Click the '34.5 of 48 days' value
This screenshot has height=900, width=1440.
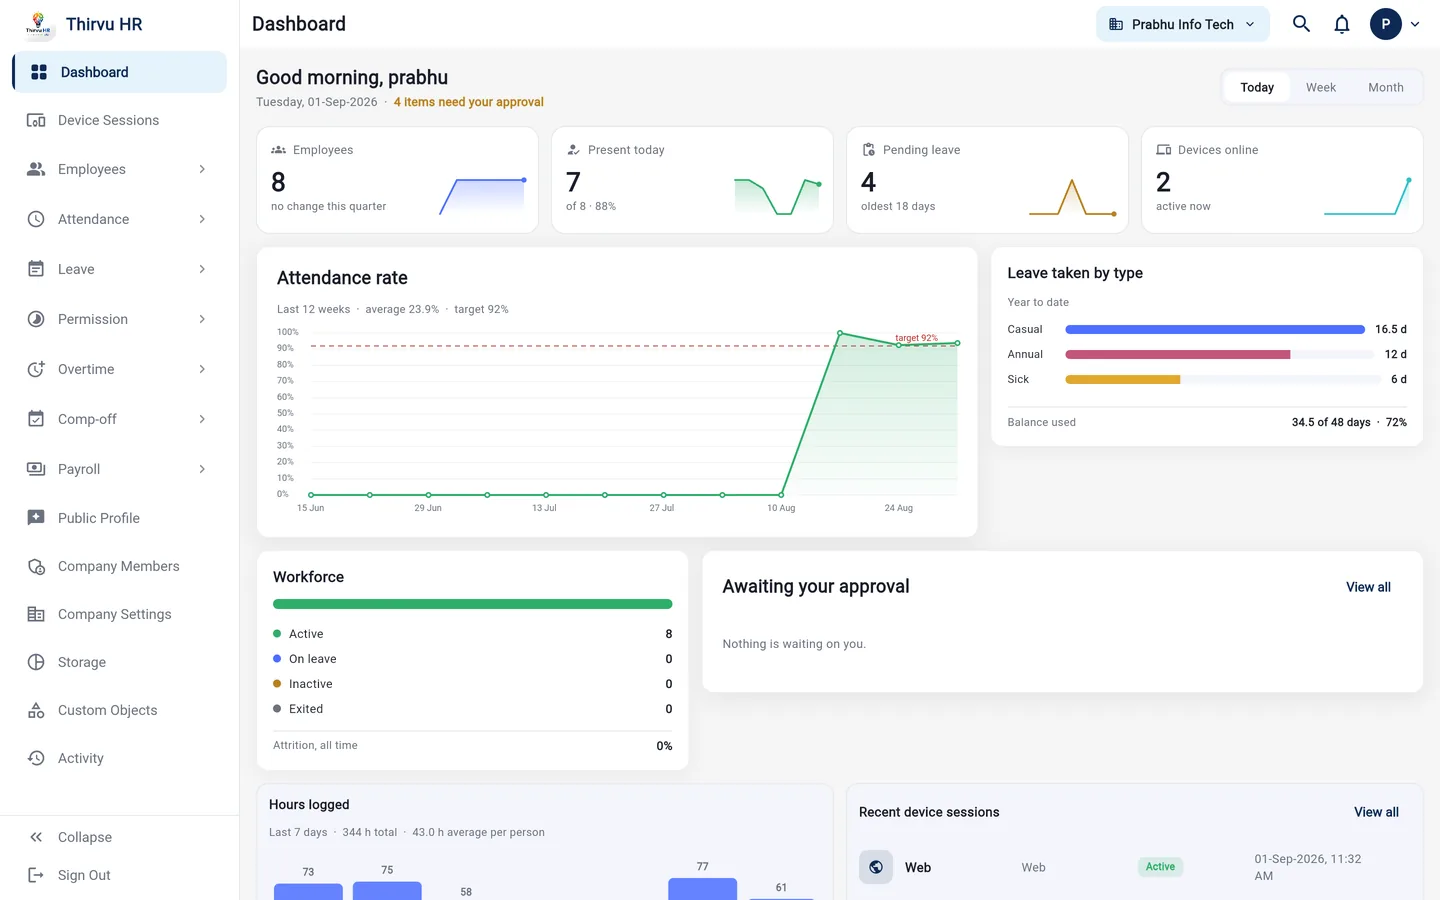(x=1331, y=422)
